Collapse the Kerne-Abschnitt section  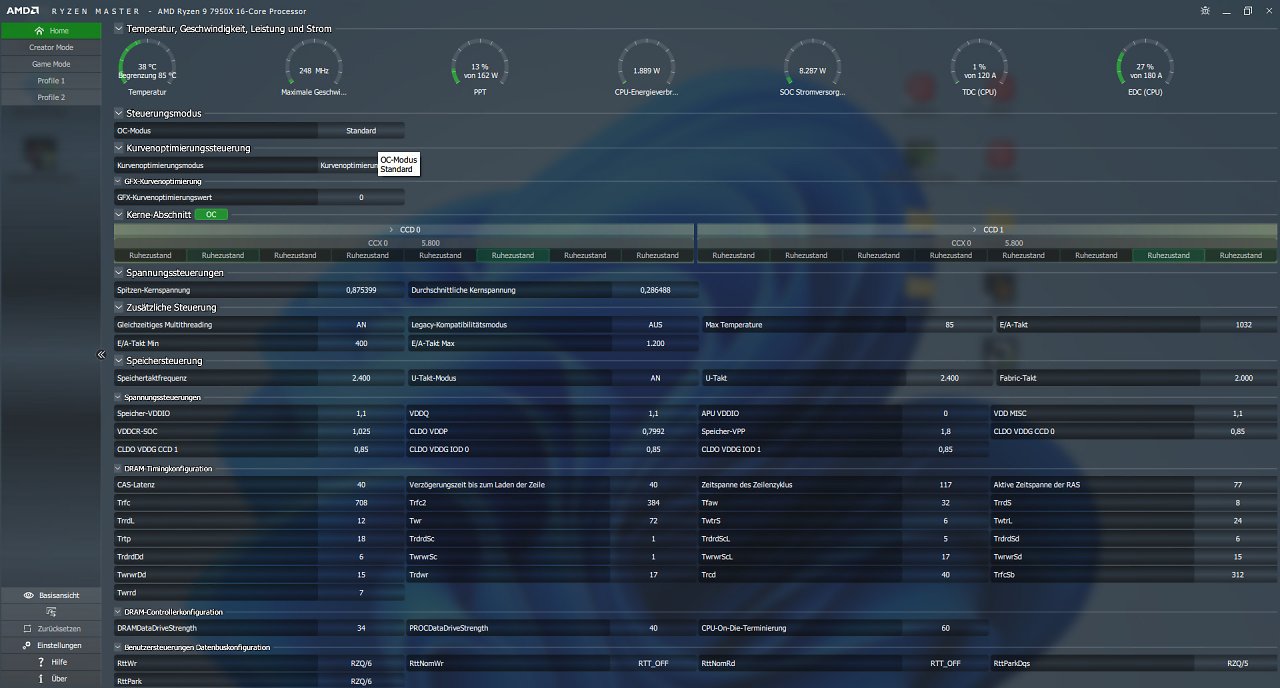tap(119, 215)
